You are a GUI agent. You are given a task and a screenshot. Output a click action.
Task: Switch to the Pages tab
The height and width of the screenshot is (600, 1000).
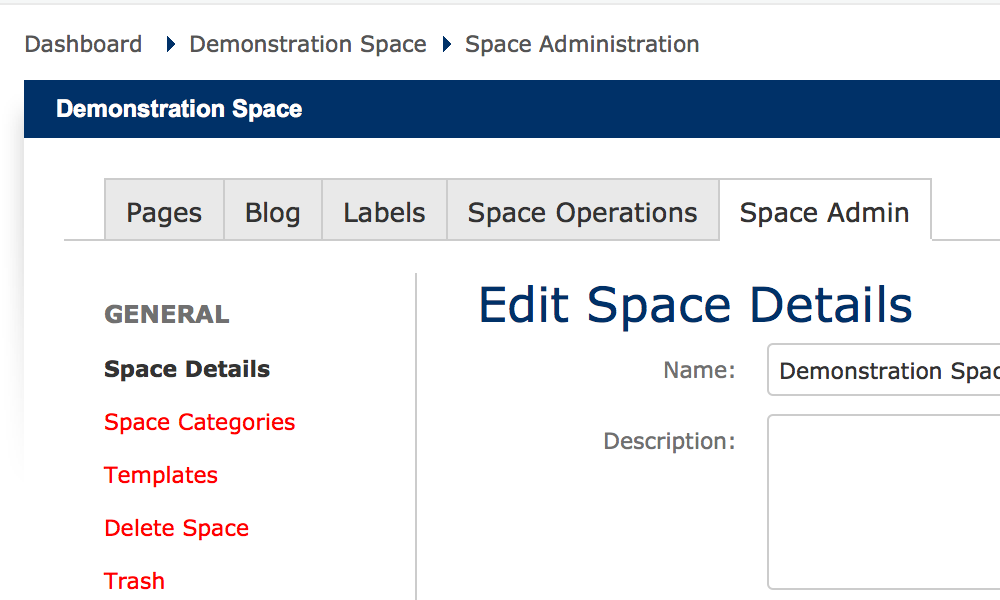point(164,212)
